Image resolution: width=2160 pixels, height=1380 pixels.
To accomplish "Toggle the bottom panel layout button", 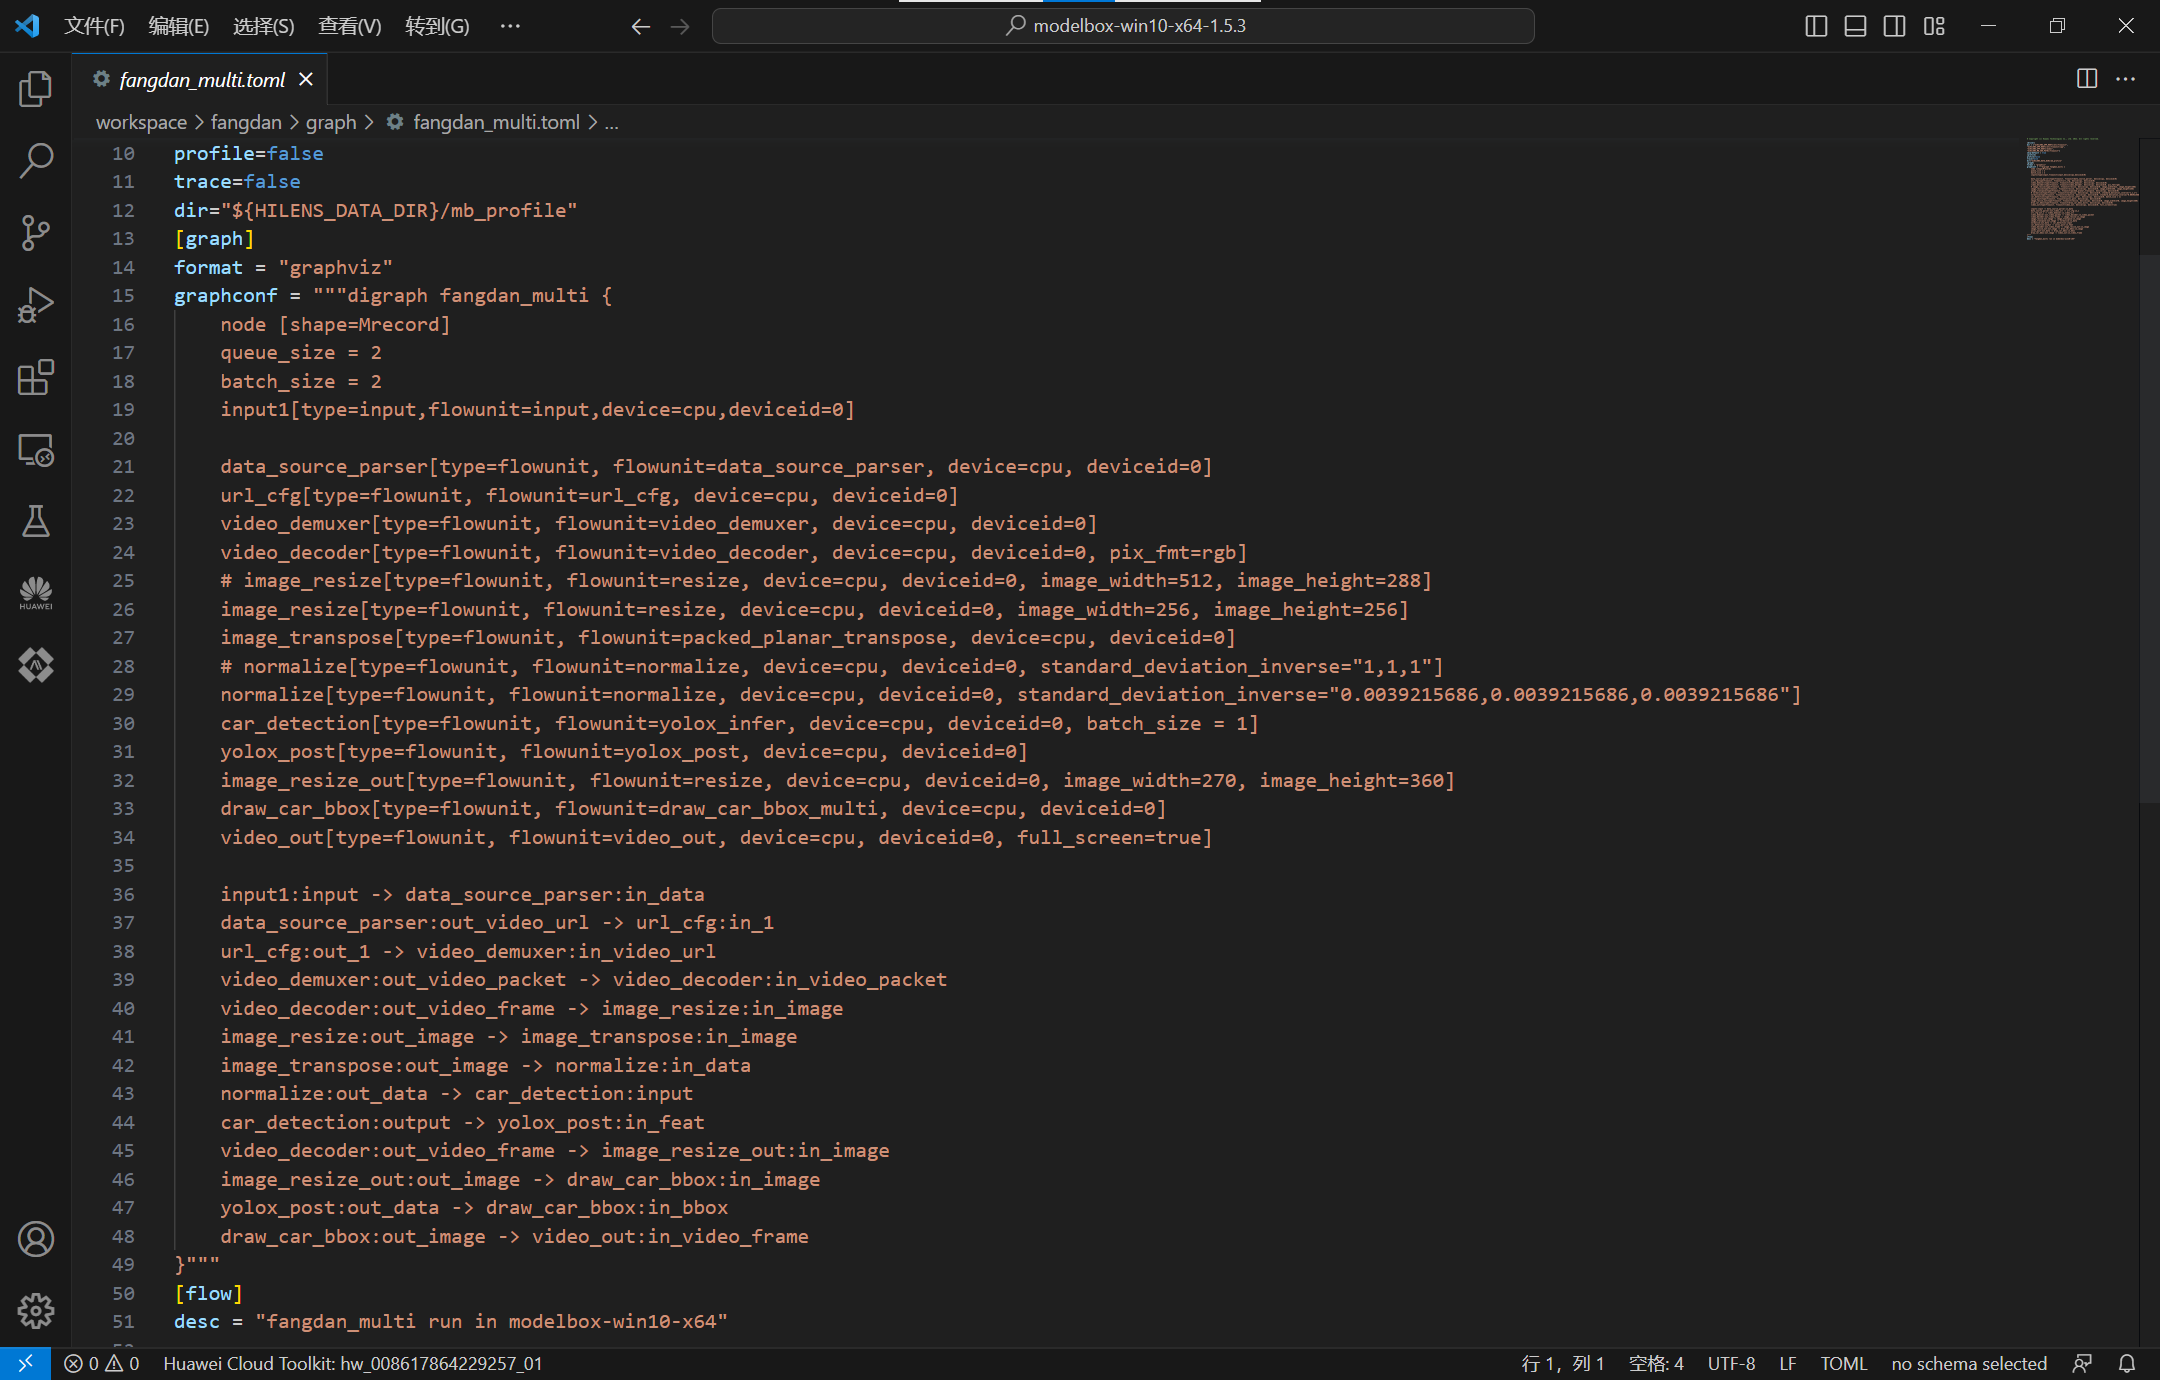I will [x=1855, y=26].
